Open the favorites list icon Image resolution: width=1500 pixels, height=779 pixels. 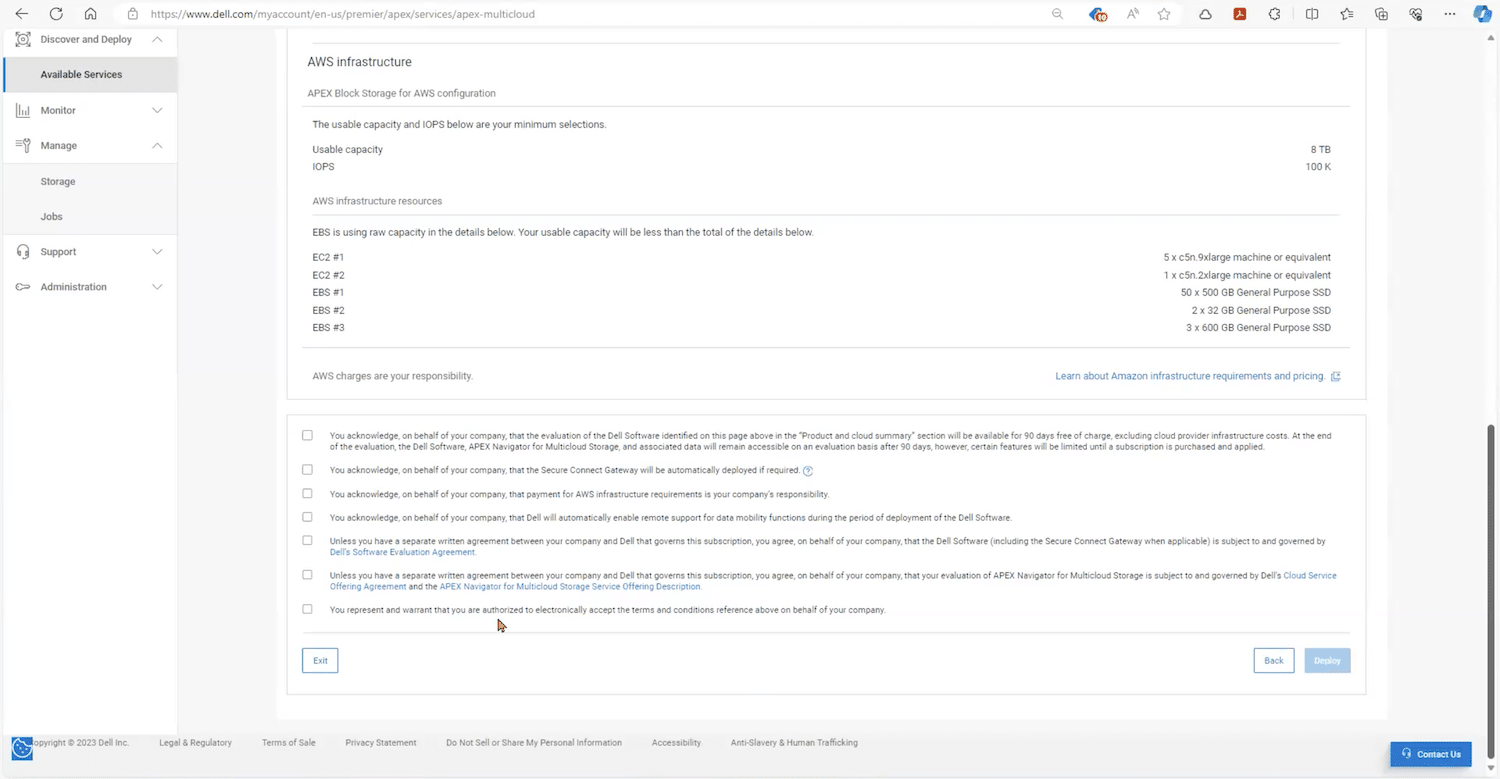[1347, 14]
